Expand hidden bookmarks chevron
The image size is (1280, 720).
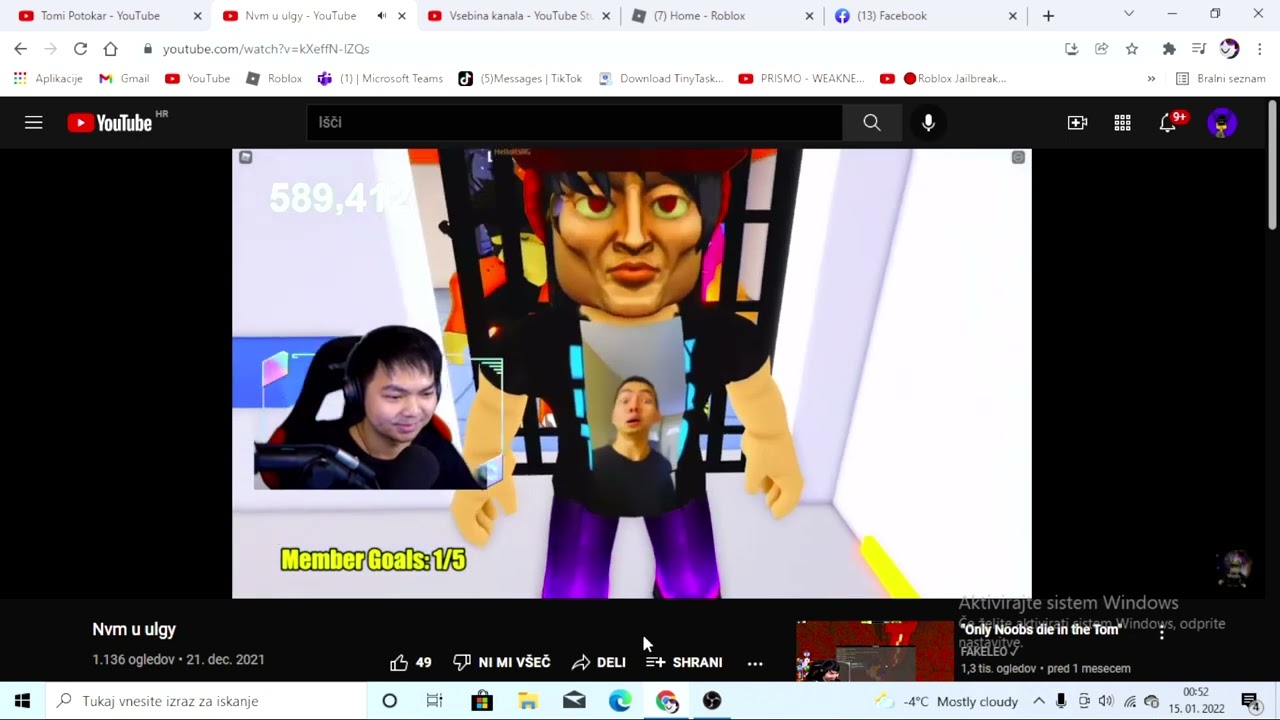pos(1151,78)
